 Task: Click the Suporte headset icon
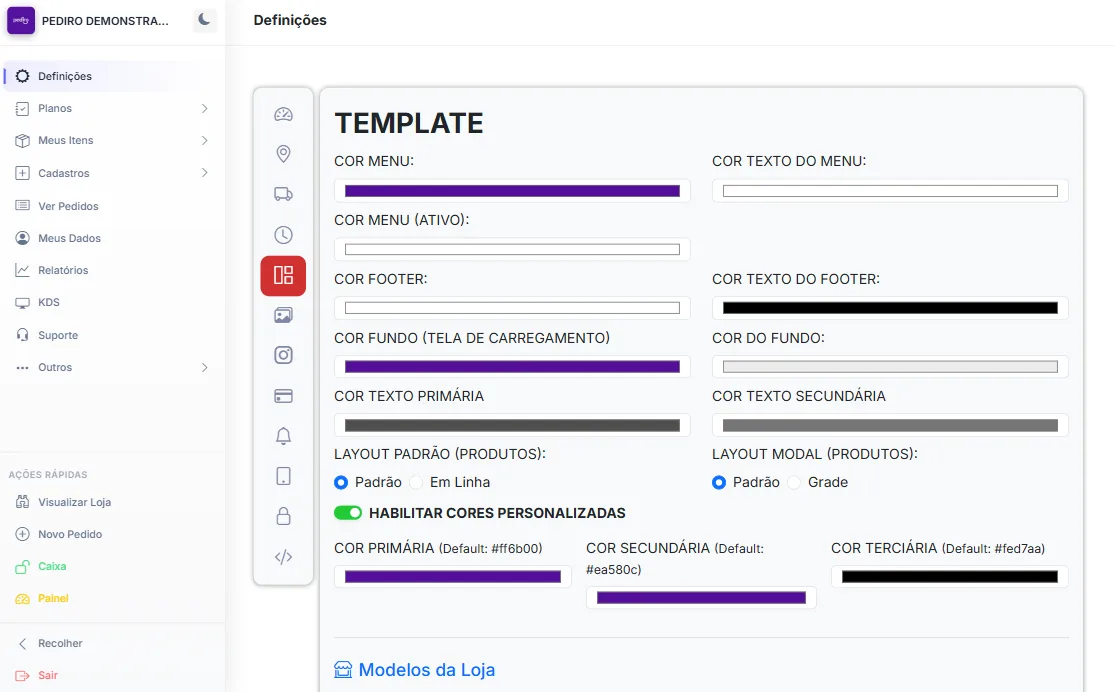tap(23, 335)
